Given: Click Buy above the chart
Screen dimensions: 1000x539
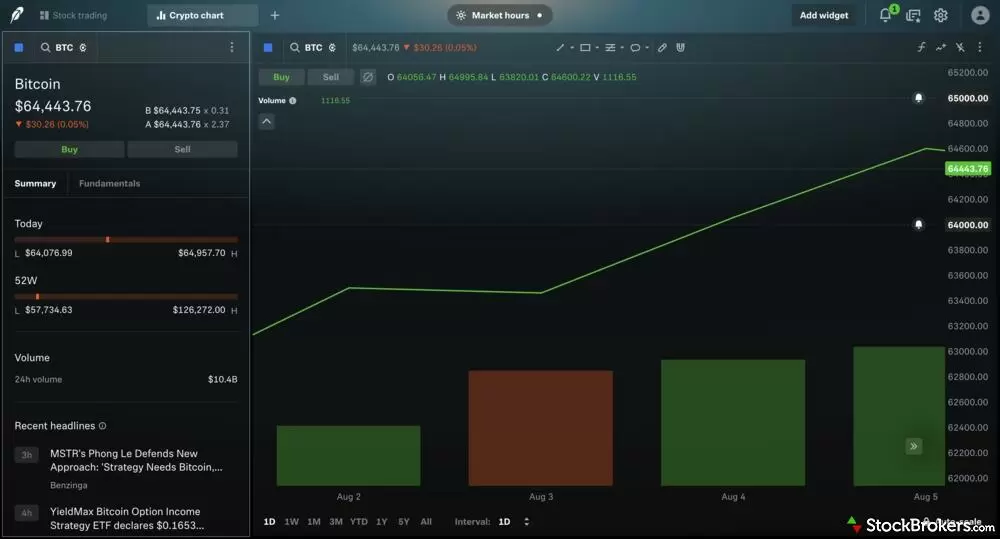Looking at the screenshot, I should pyautogui.click(x=281, y=77).
